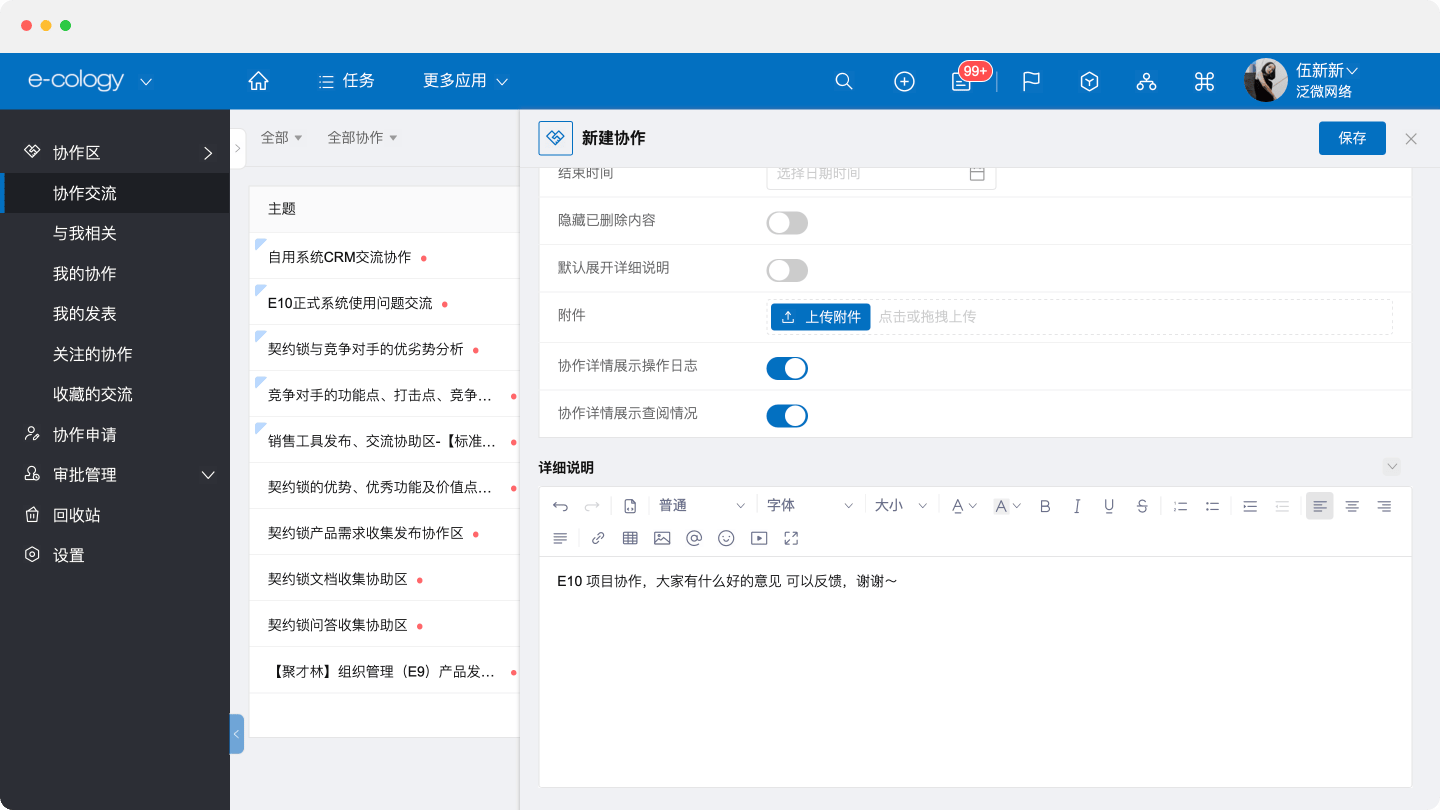The image size is (1440, 810).
Task: Open the text background color picker
Action: pos(1006,506)
